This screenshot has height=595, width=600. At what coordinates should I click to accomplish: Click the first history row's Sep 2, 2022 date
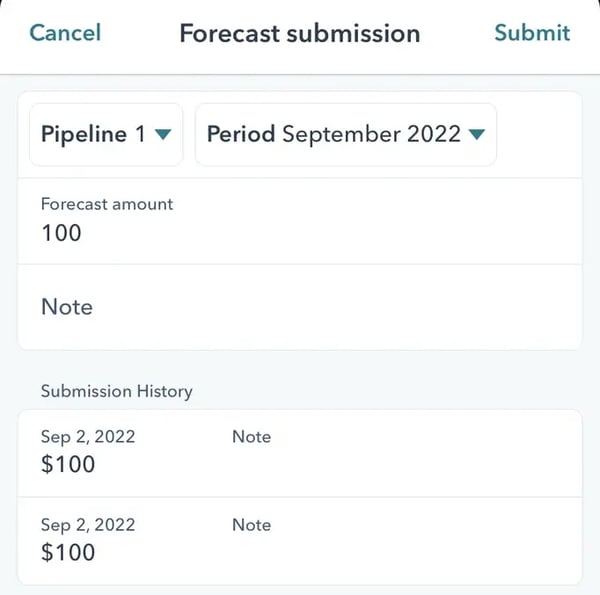coord(88,437)
